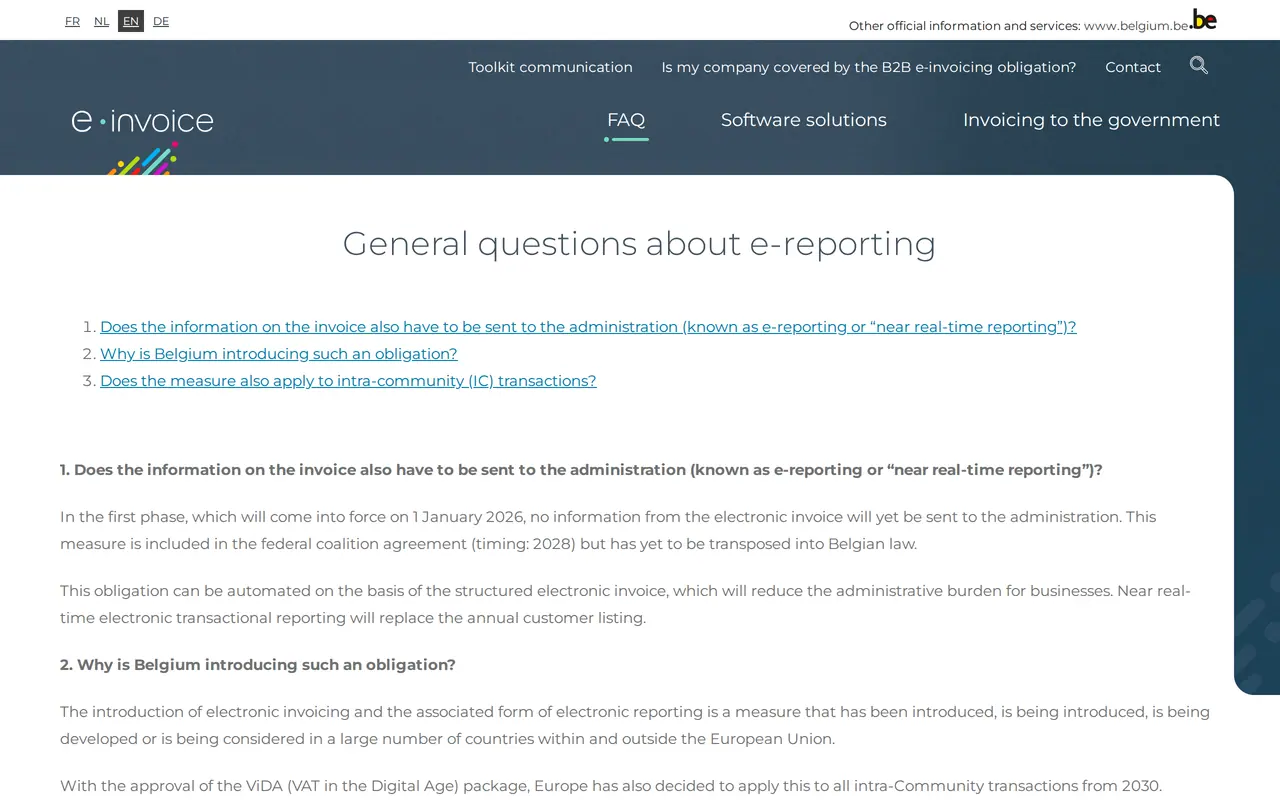Visit www.belgium.be link

[x=1136, y=26]
